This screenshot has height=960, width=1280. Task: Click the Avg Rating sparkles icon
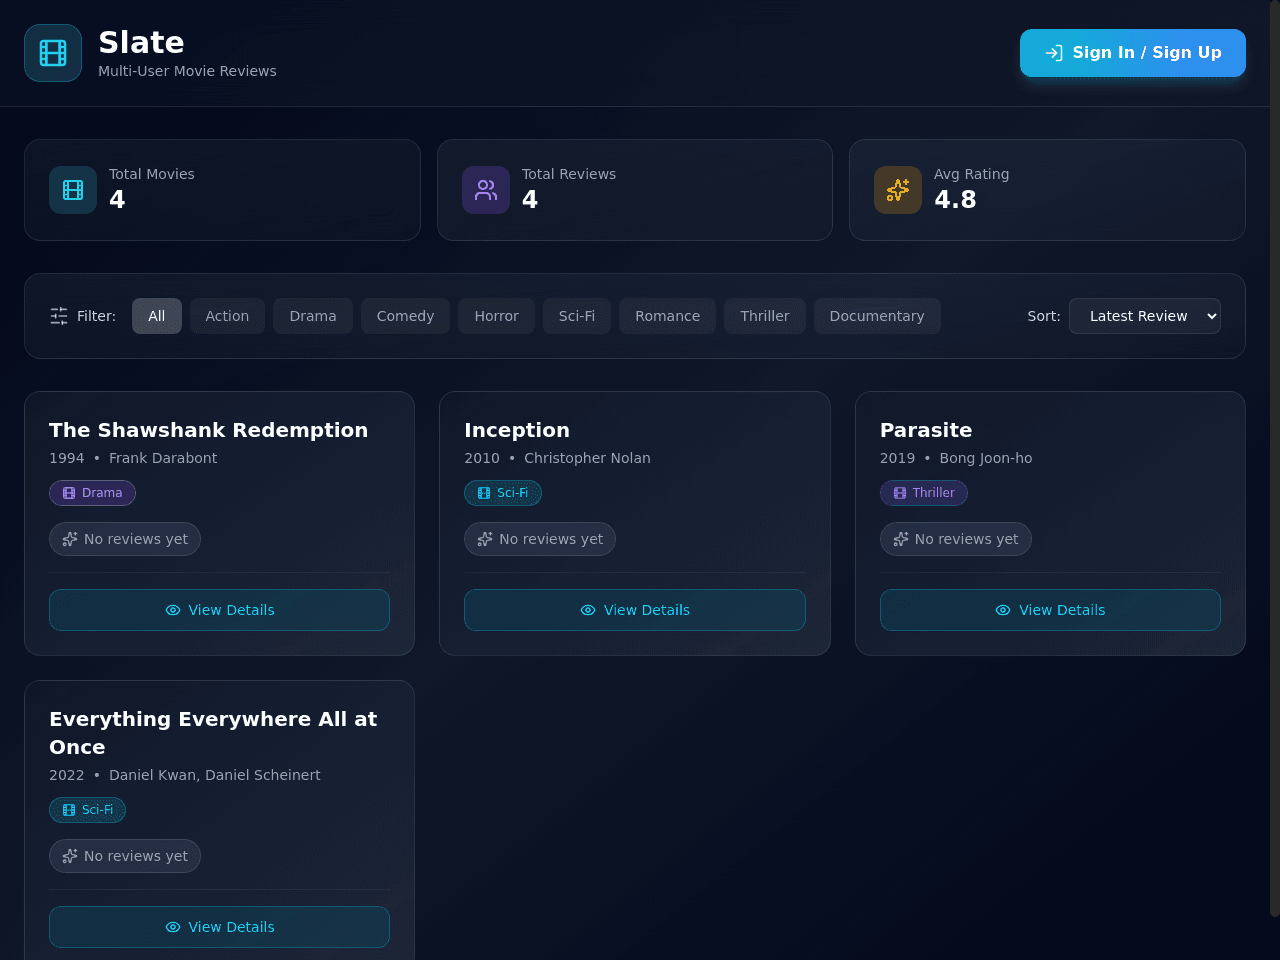[898, 190]
